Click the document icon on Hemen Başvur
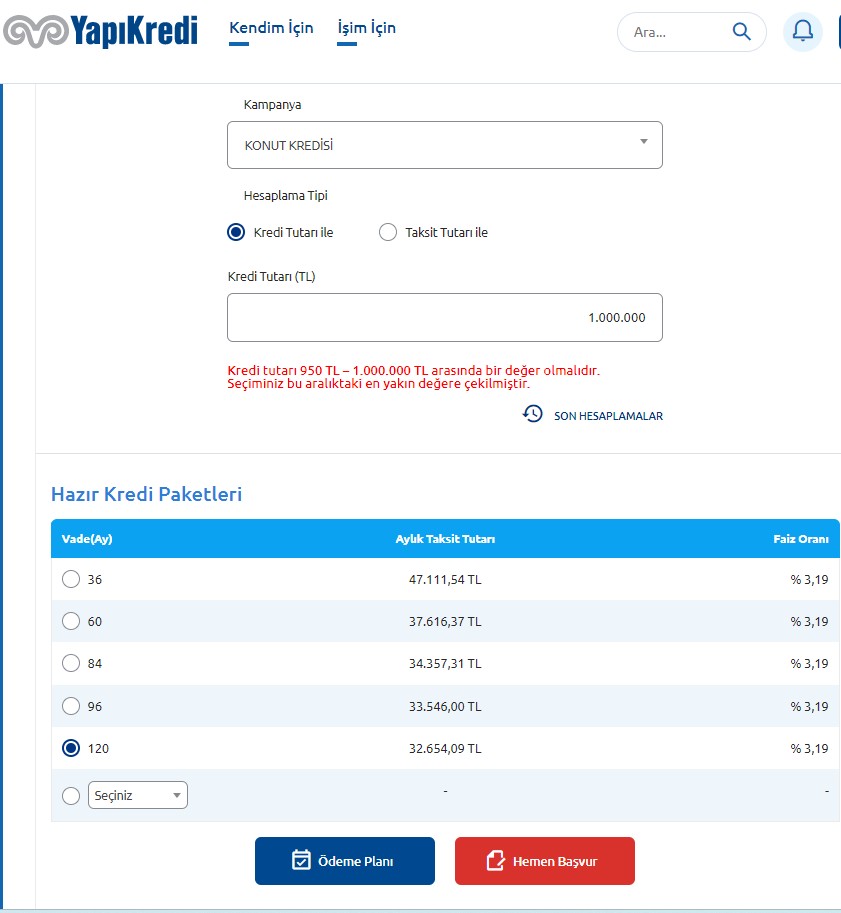 (495, 860)
